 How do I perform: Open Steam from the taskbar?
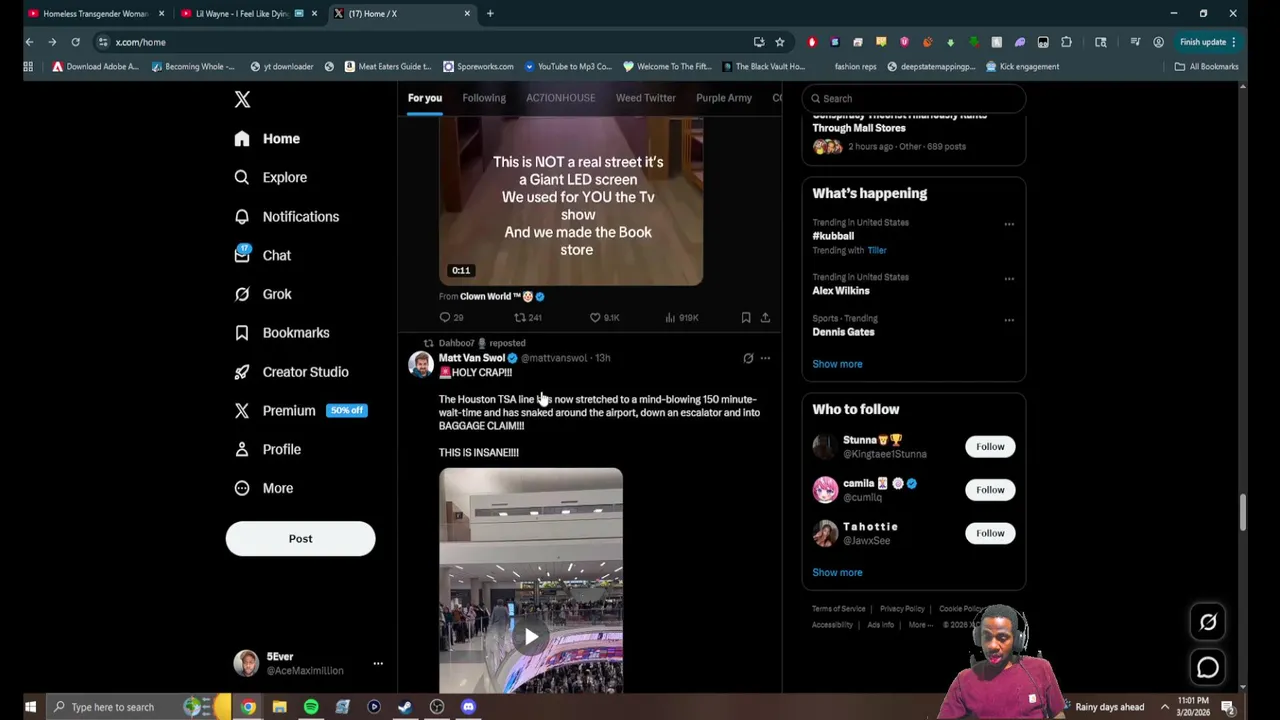tap(405, 707)
